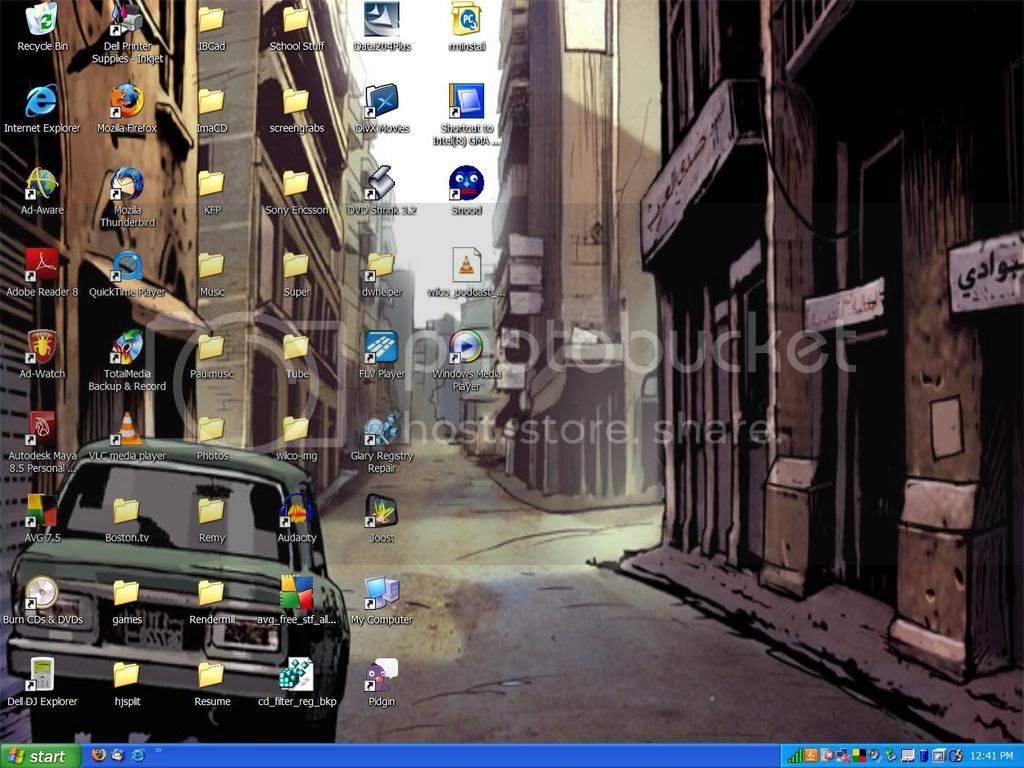Click the Recycle Bin icon

pos(42,20)
